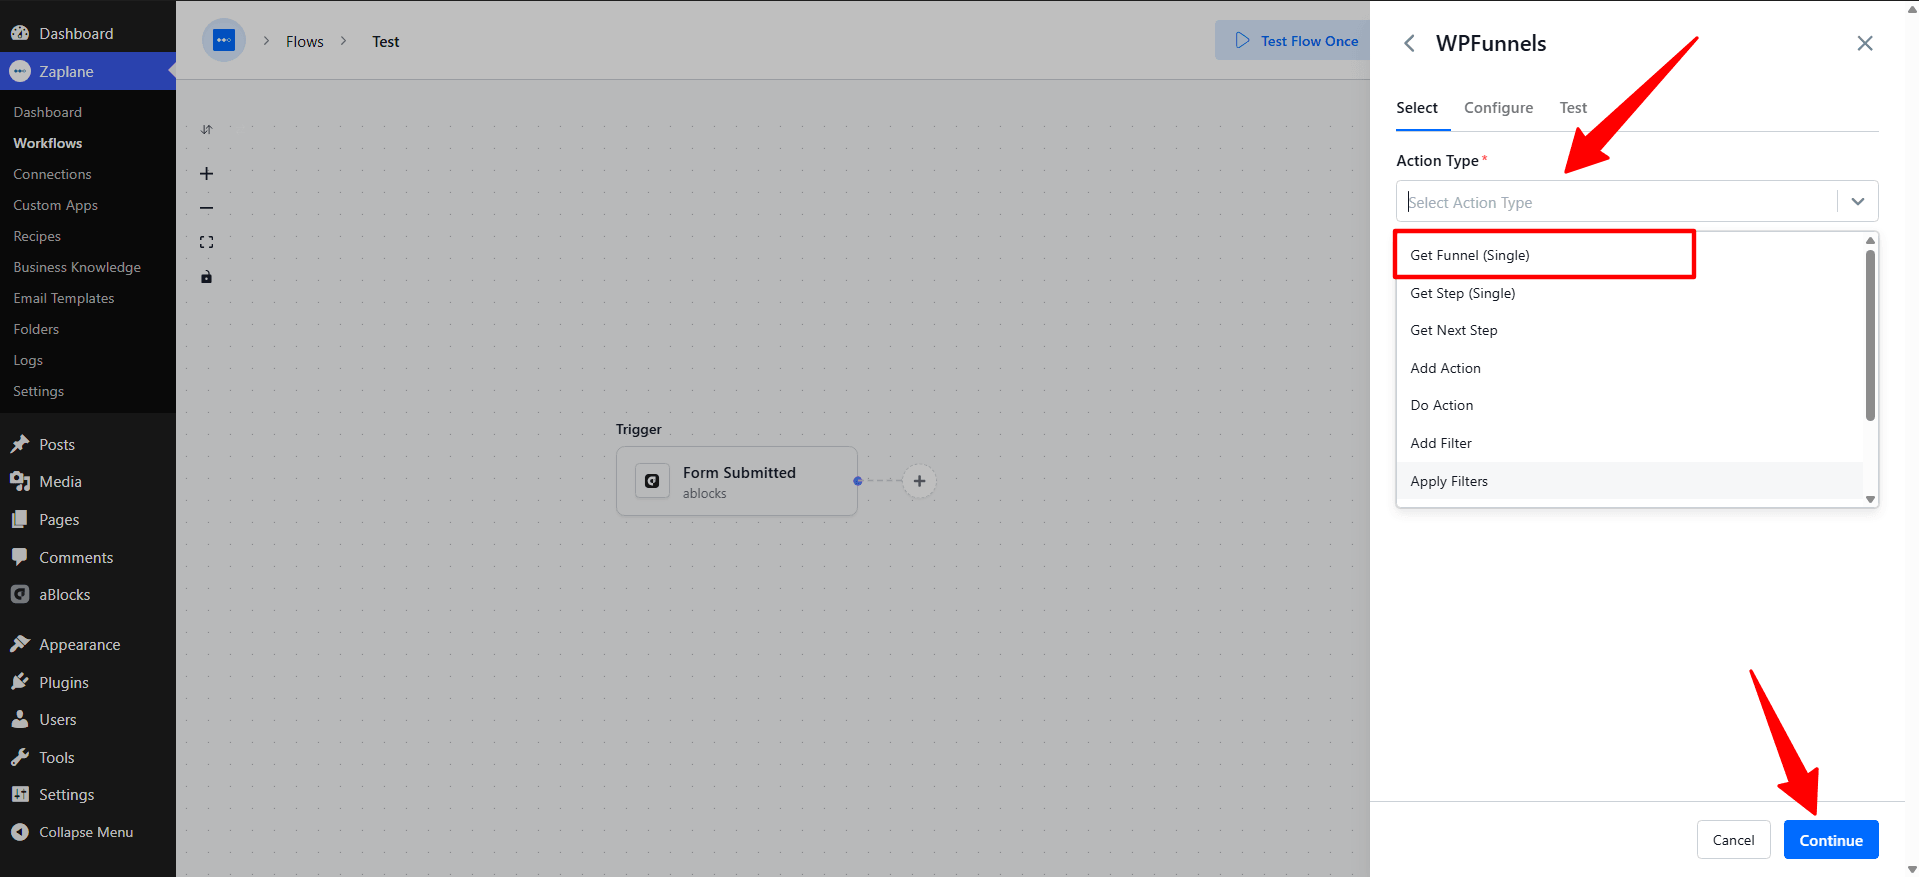Open the aBlocks sidebar icon
This screenshot has width=1919, height=877.
(20, 594)
